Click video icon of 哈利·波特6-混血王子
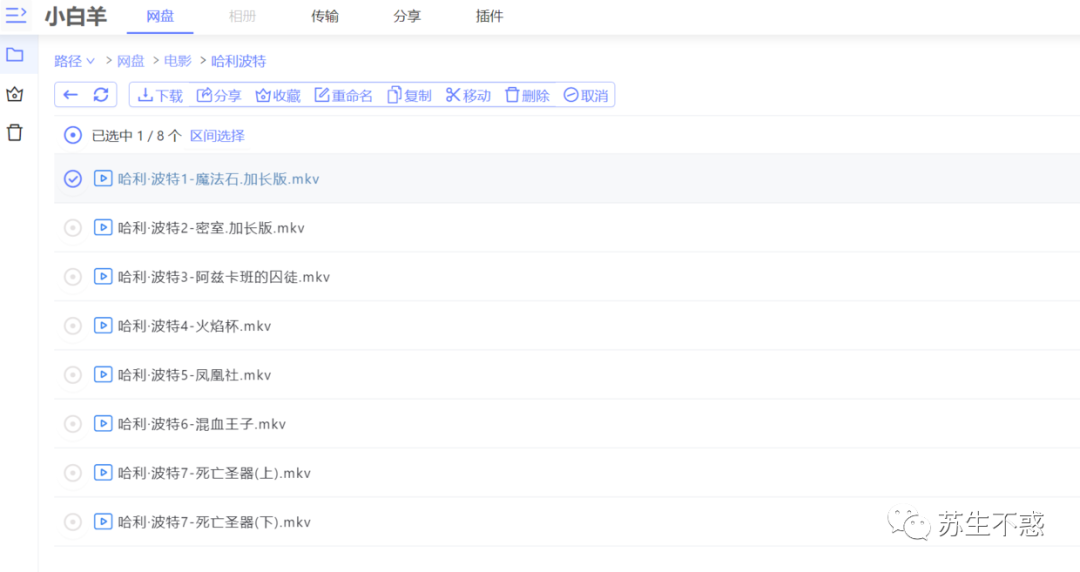Image resolution: width=1080 pixels, height=572 pixels. [103, 423]
